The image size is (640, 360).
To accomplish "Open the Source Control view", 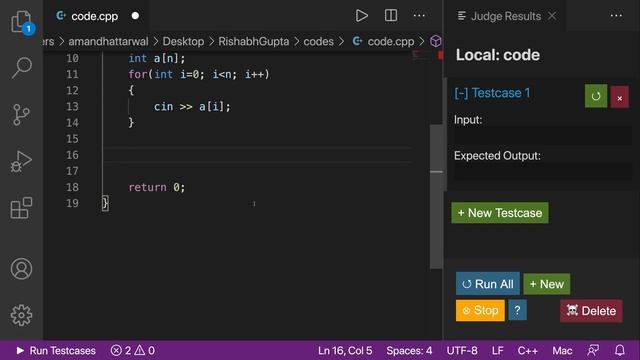I will tap(21, 115).
